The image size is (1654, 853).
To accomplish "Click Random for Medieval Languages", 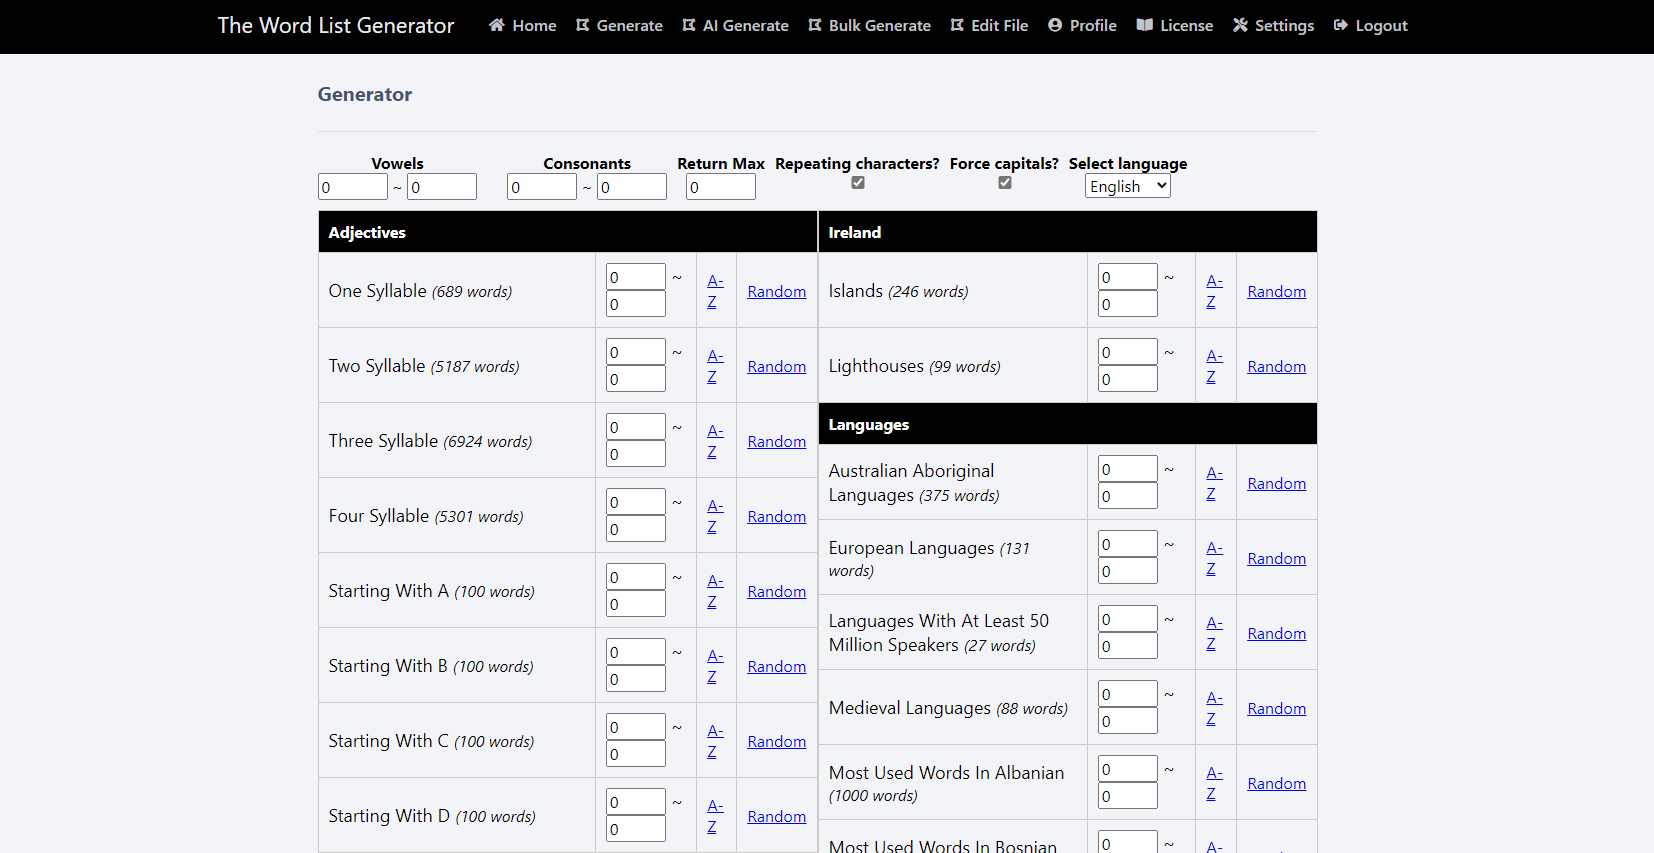I will 1276,709.
